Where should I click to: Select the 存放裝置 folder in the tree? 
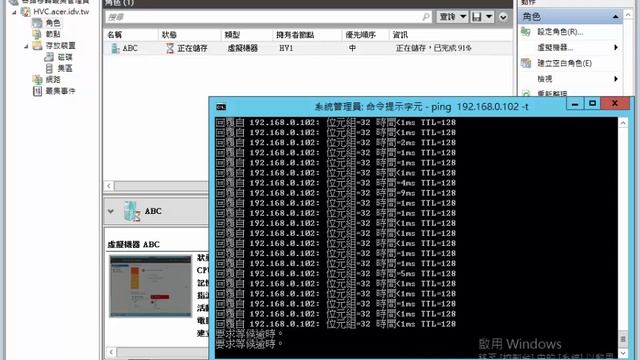(x=60, y=45)
